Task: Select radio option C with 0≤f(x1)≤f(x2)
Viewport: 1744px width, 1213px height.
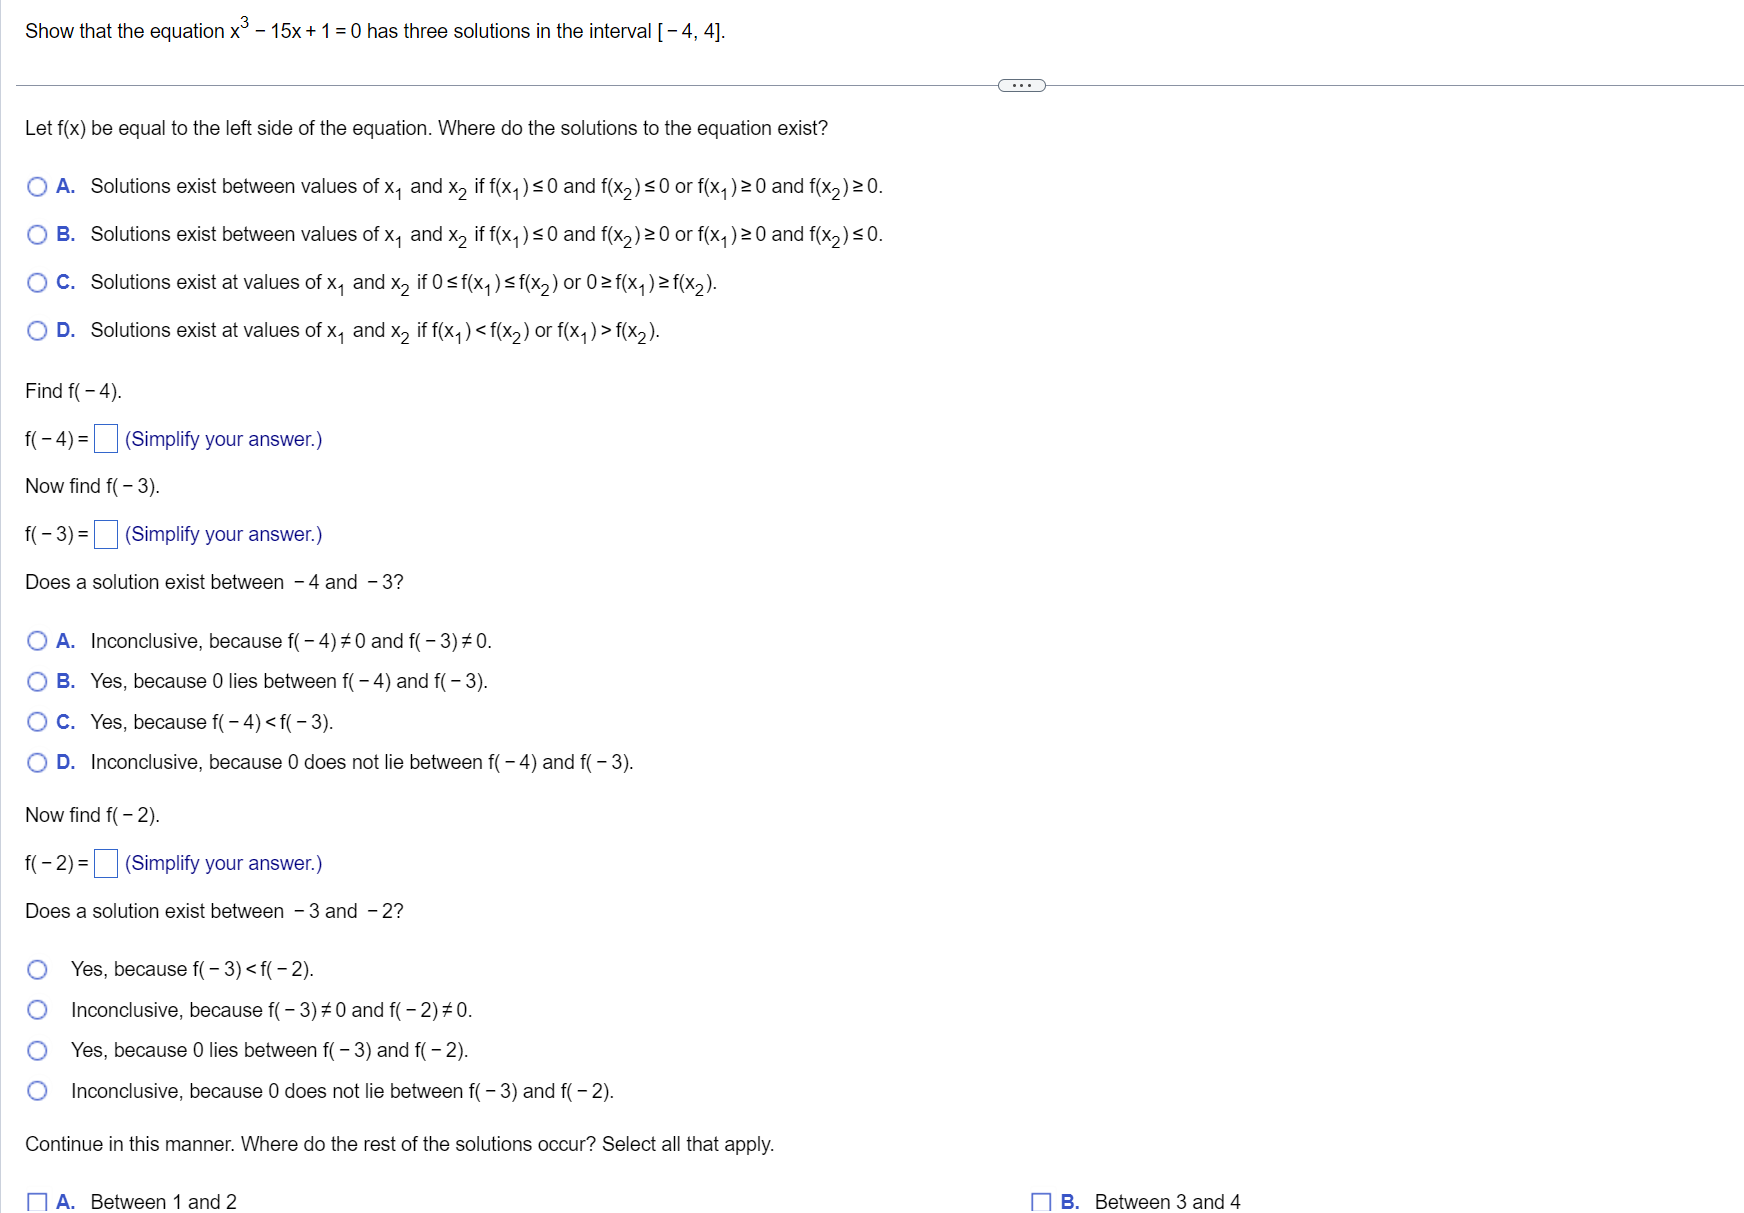Action: pos(37,282)
